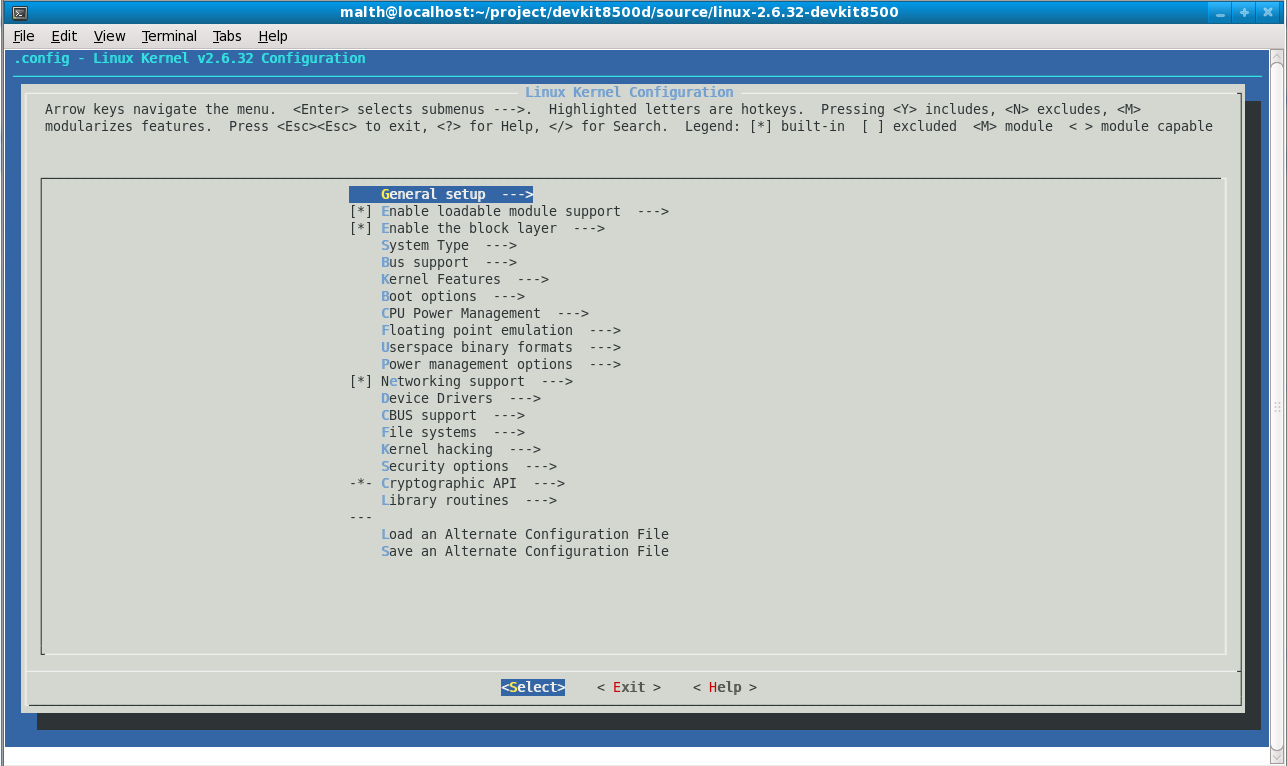Open Library routines submenu
Screen dimensions: 1287x766
coord(469,500)
